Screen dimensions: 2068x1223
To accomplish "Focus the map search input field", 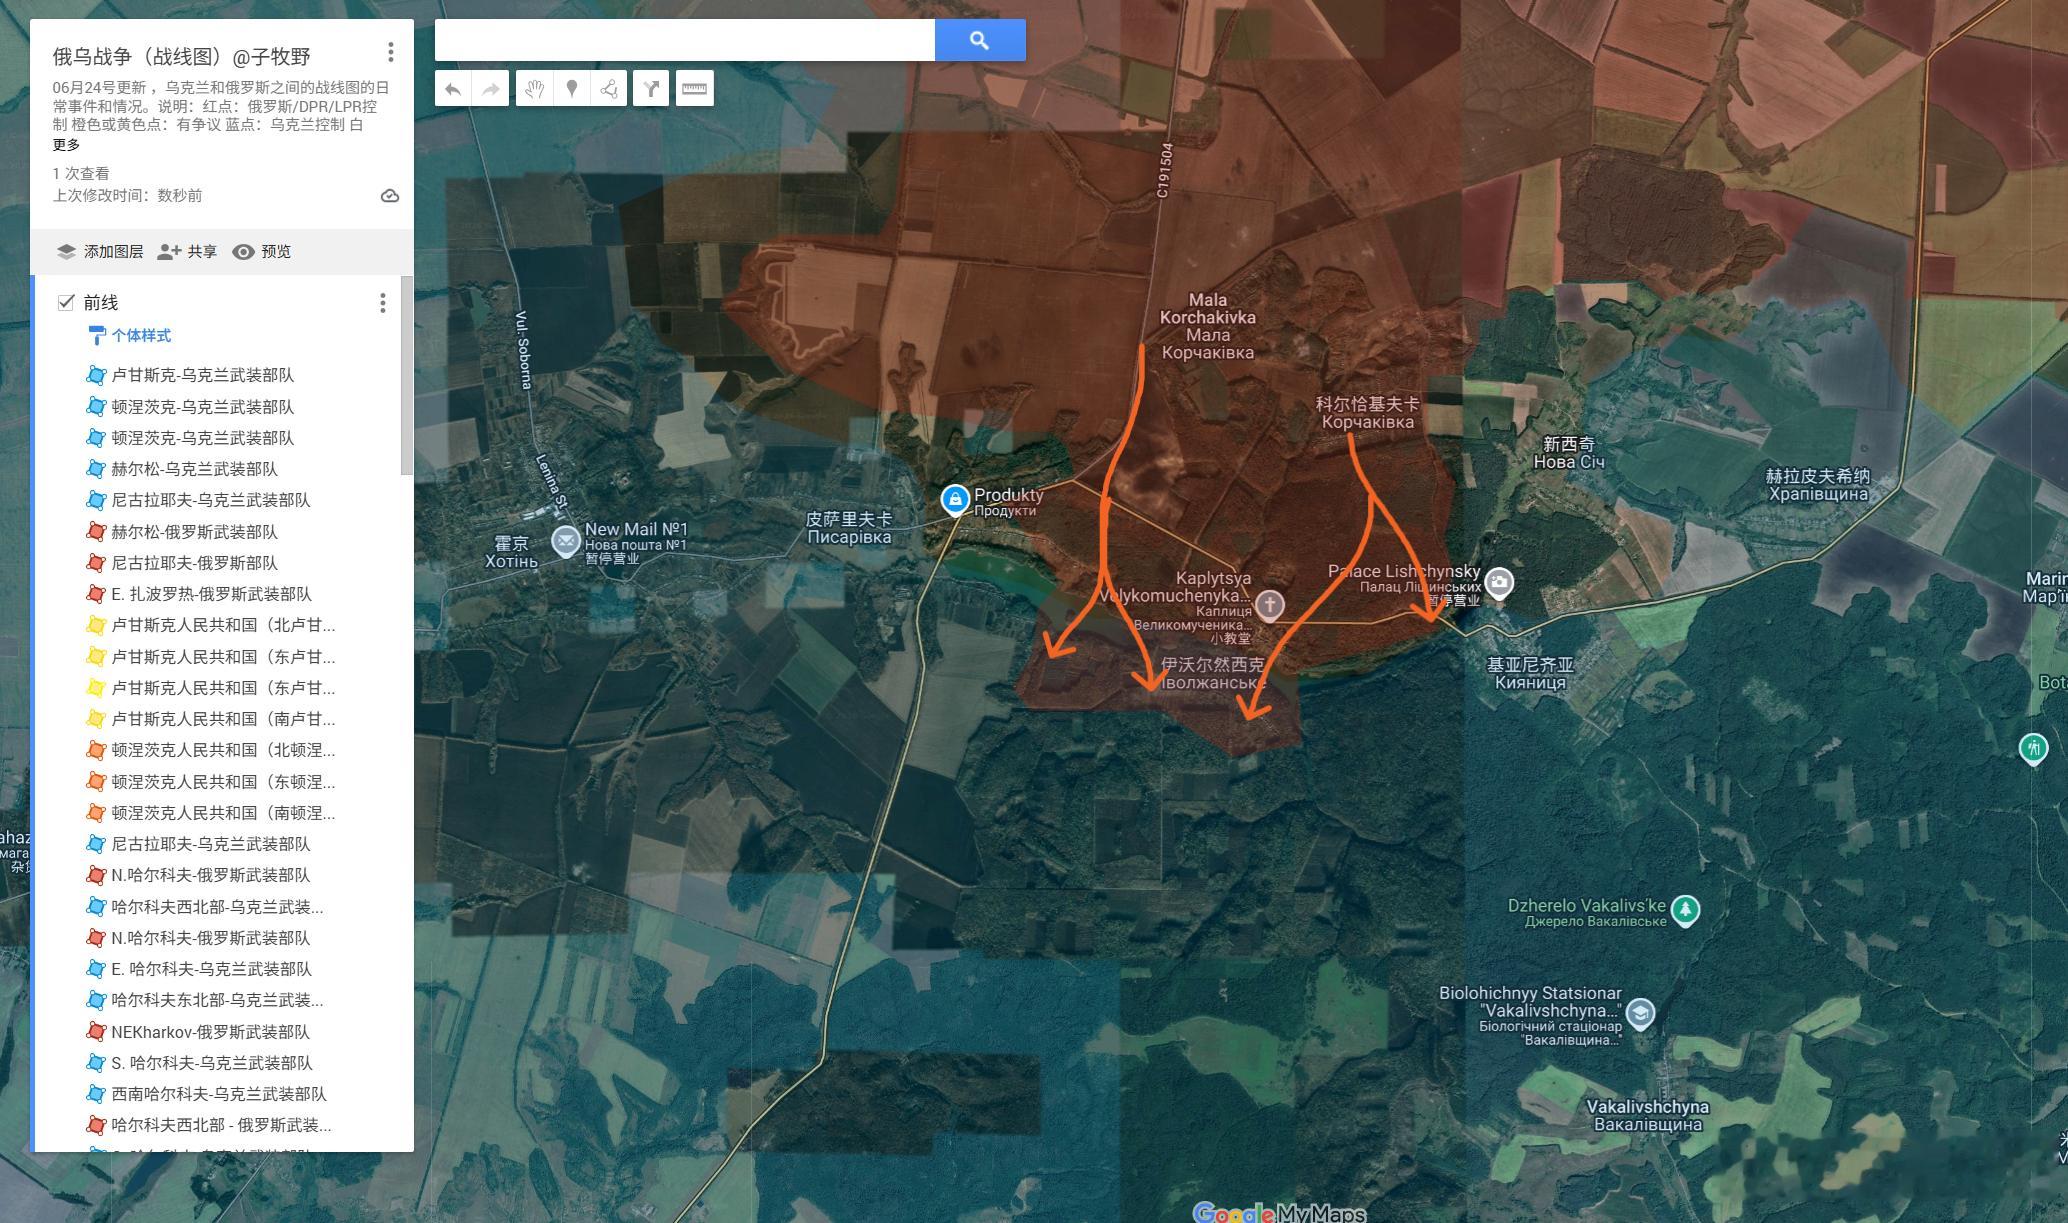I will coord(685,40).
